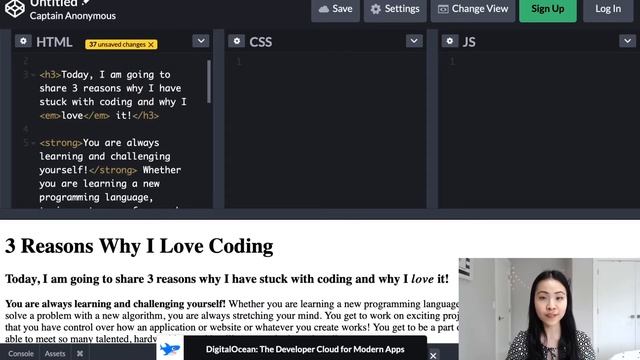640x360 pixels.
Task: Click the '3 Reasons Why I Love Coding' heading
Action: pyautogui.click(x=139, y=246)
